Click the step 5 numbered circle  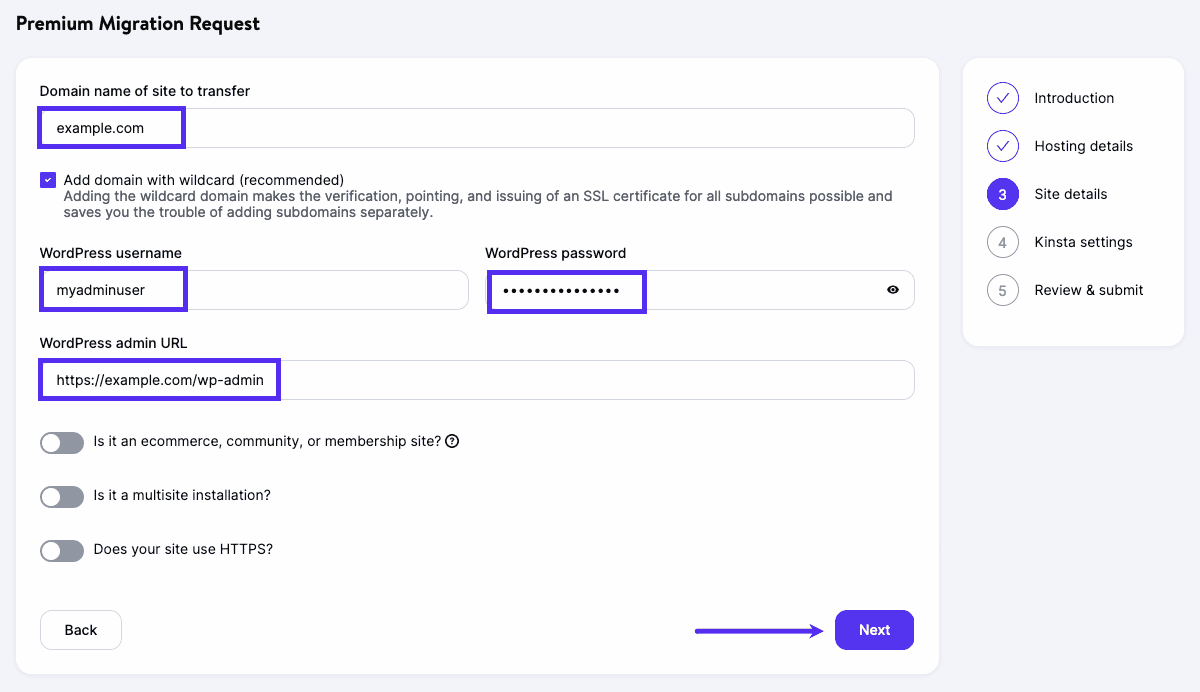(x=1003, y=290)
